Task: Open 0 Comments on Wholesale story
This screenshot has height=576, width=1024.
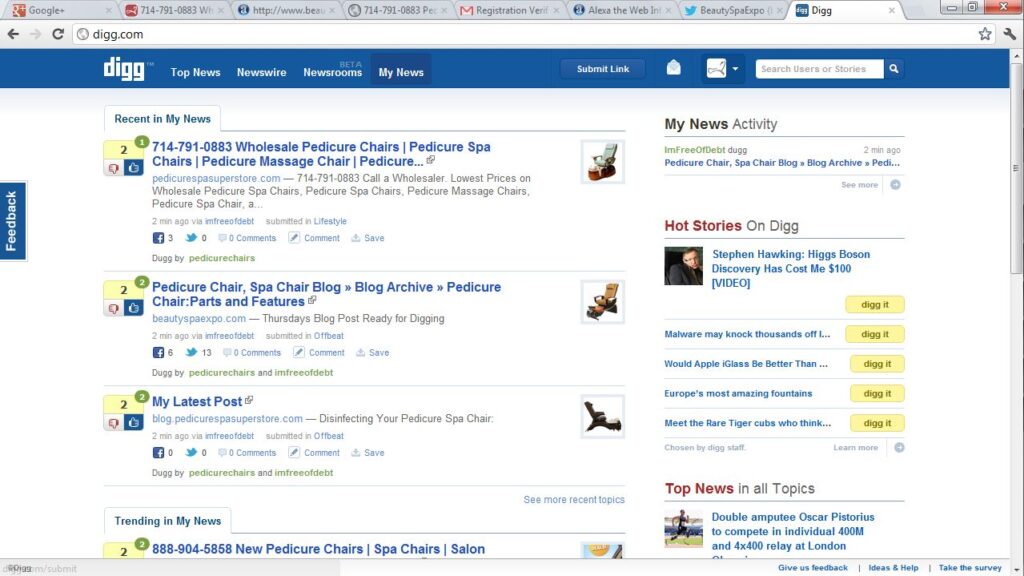Action: [247, 238]
